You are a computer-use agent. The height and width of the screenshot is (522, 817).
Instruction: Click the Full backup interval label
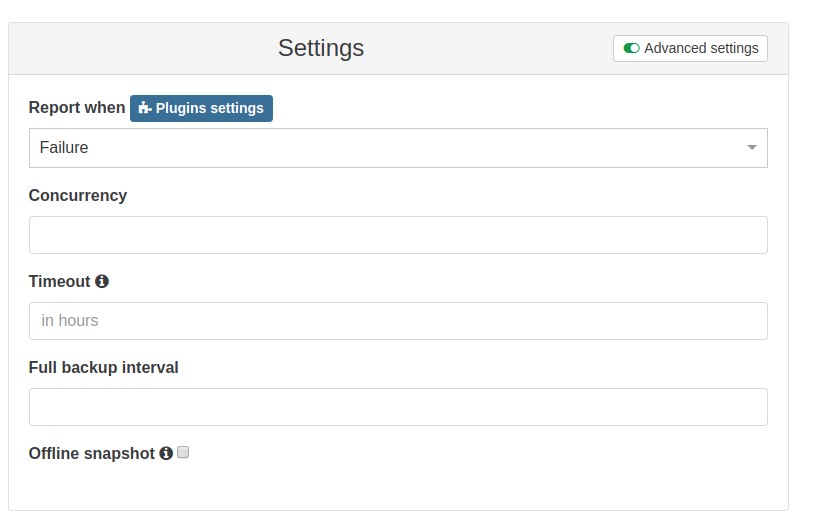tap(103, 368)
